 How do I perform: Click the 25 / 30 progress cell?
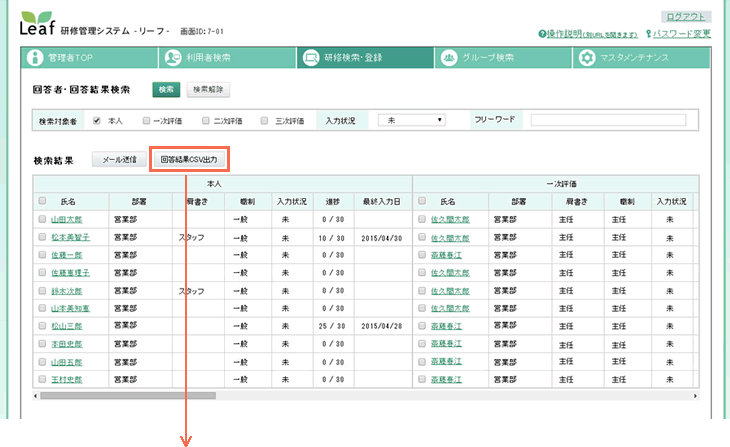coord(331,326)
